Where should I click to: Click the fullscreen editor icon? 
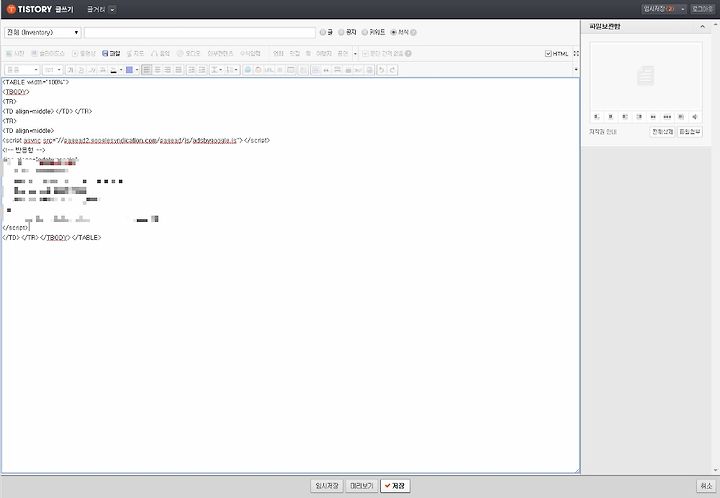click(x=576, y=54)
